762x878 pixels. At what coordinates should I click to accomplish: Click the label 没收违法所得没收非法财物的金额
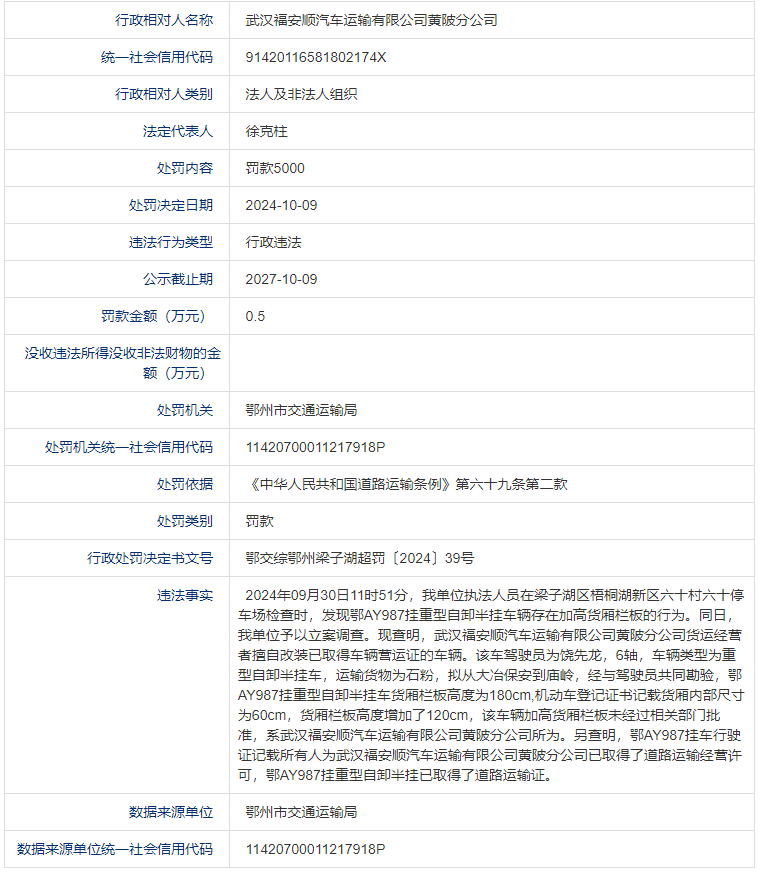pos(123,363)
